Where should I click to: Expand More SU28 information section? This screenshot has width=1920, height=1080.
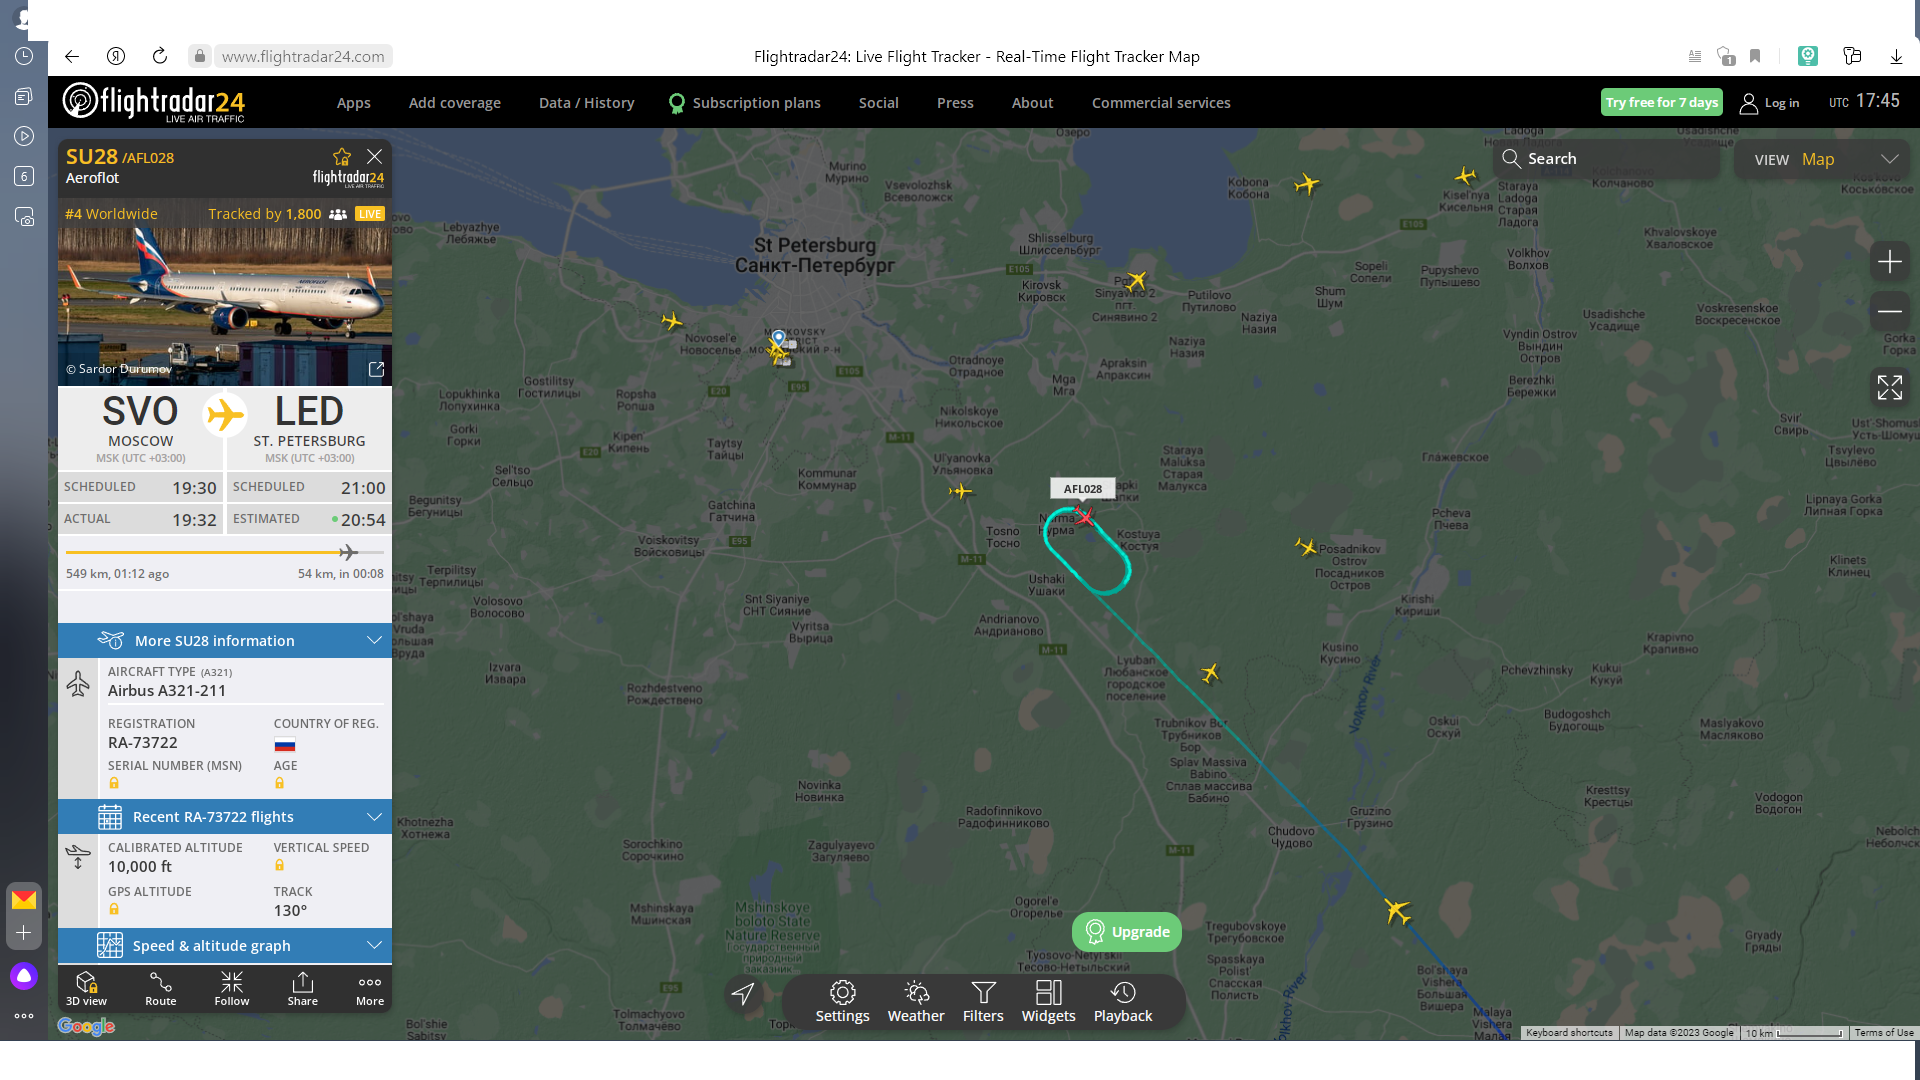pos(225,640)
